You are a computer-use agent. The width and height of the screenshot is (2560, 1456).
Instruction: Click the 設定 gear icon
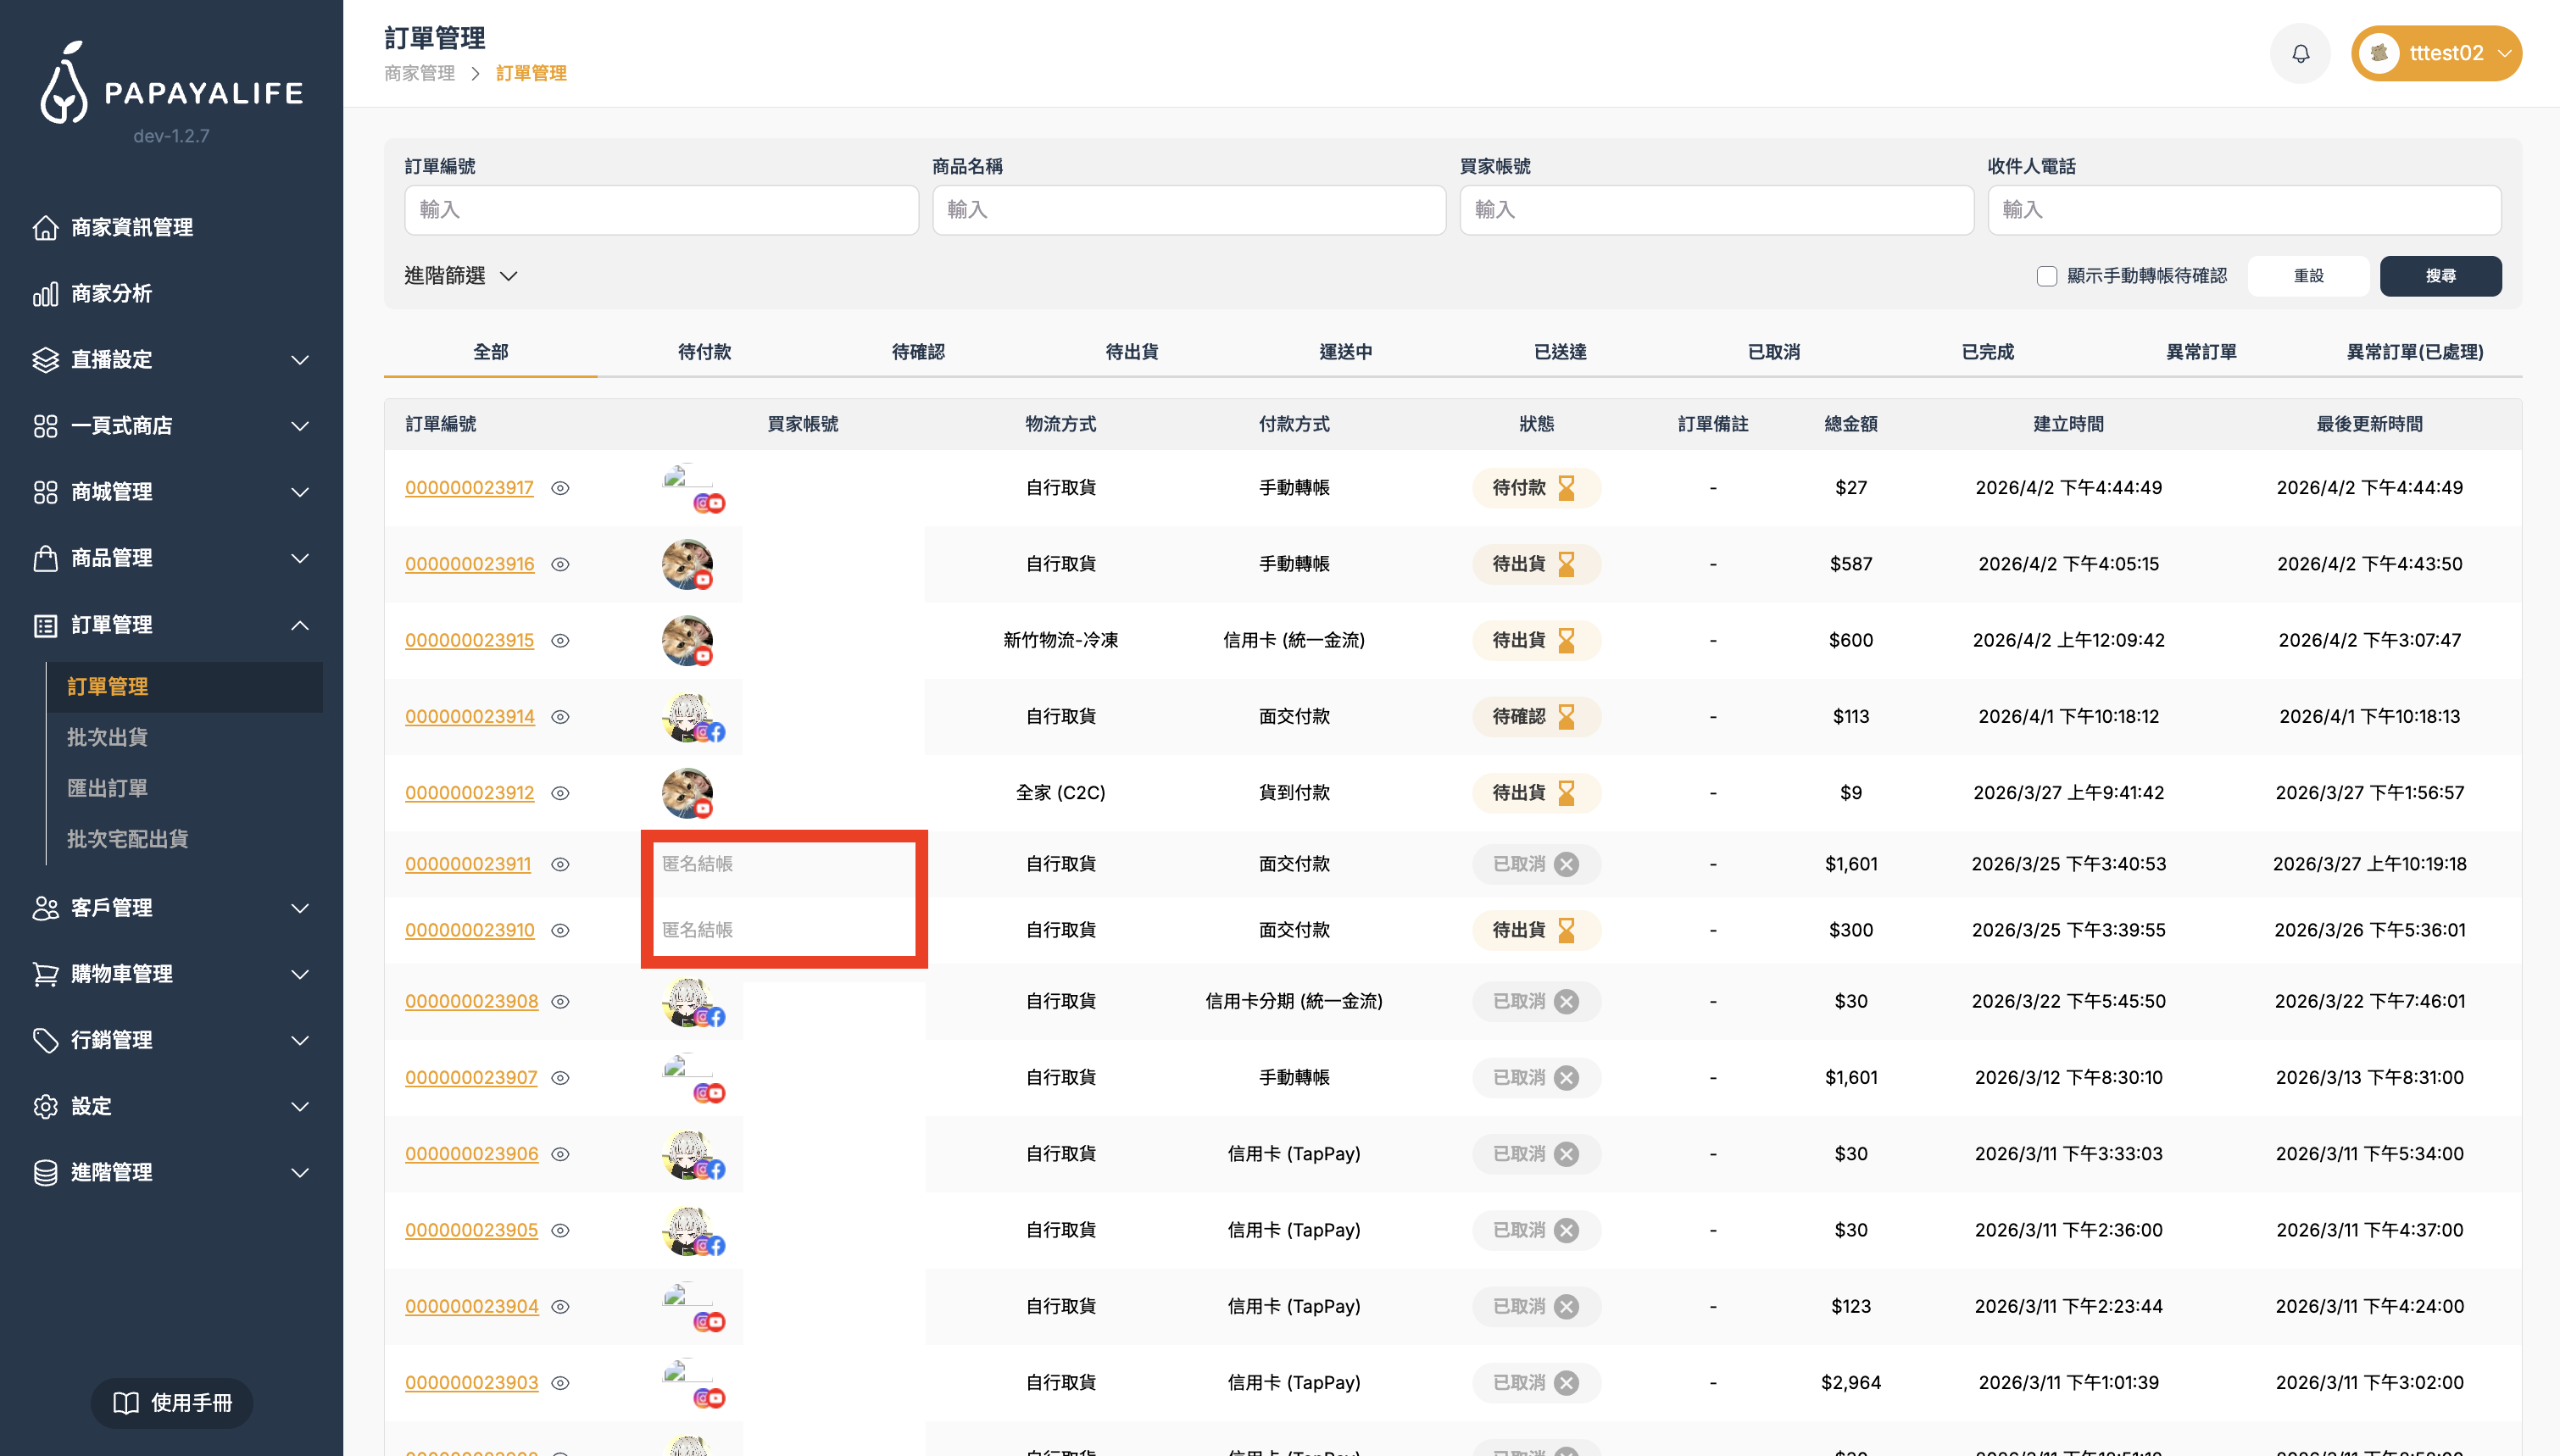(47, 1106)
